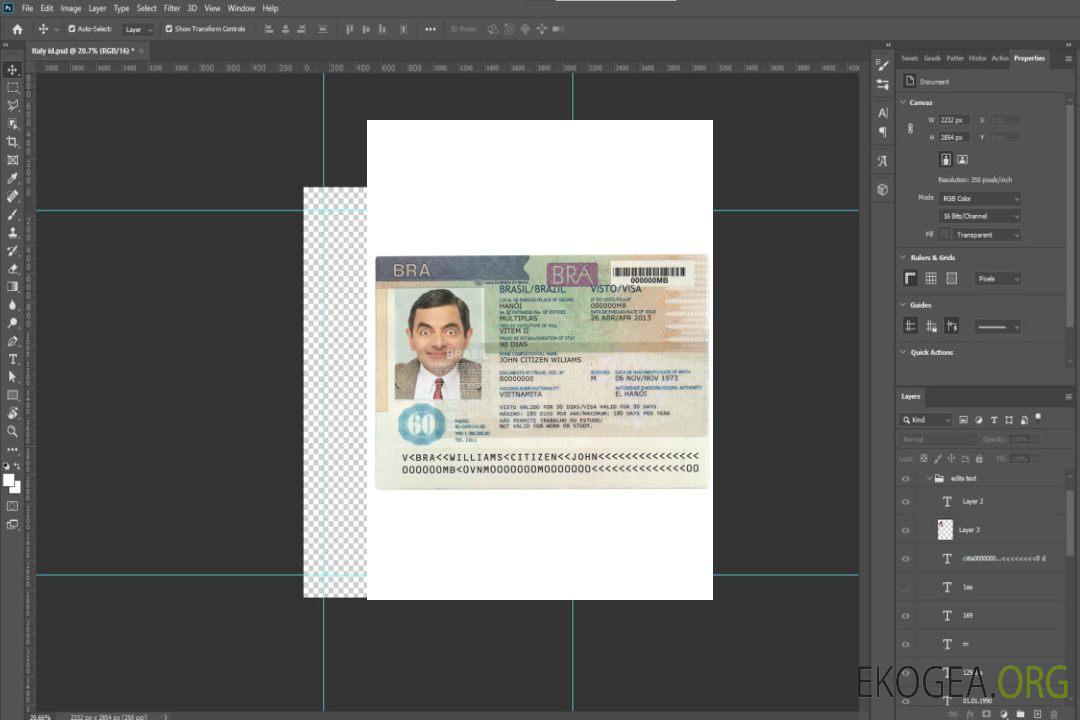Click the create new layer button
The width and height of the screenshot is (1080, 720).
tap(1037, 714)
